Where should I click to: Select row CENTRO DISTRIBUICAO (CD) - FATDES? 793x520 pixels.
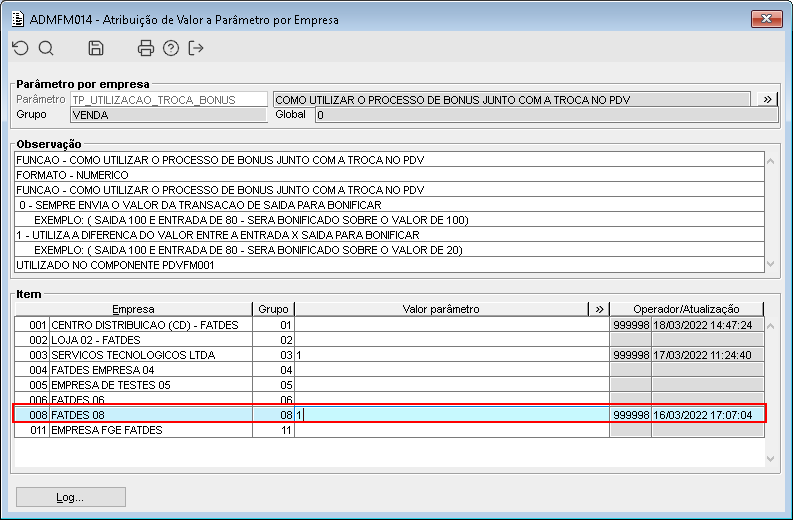tap(389, 325)
